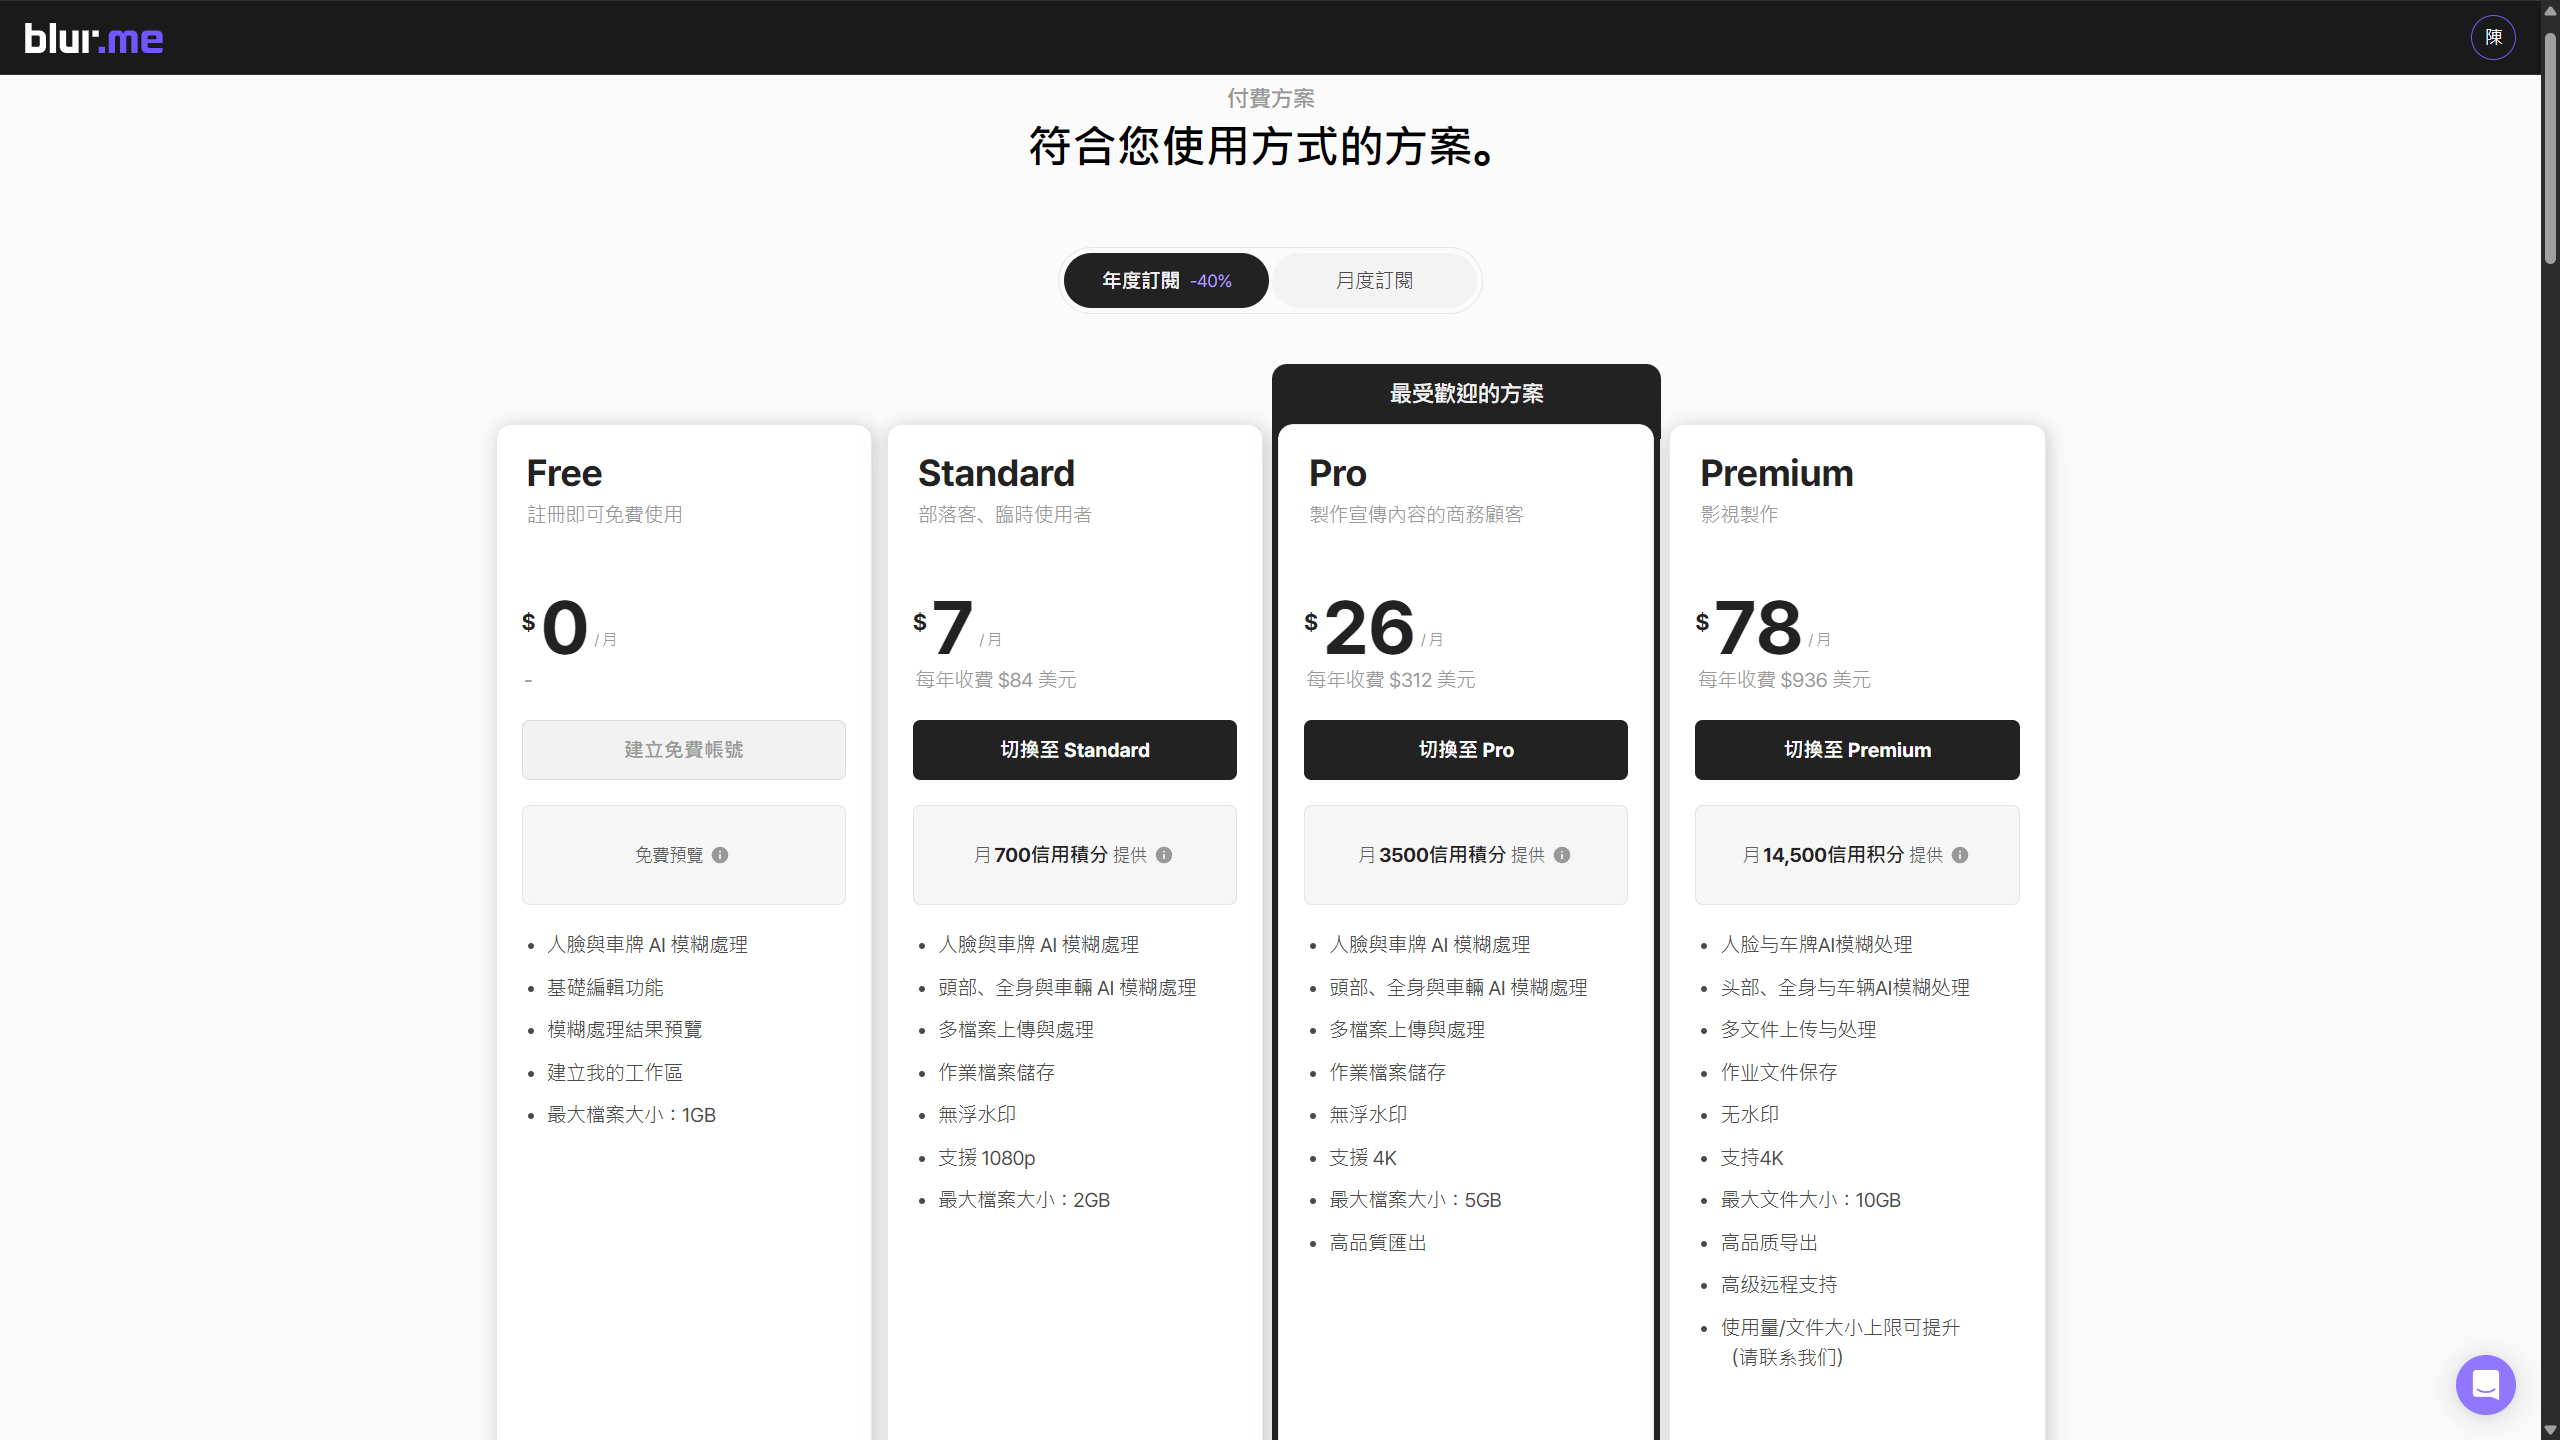Open the chat support bubble
Viewport: 2560px width, 1440px height.
[2485, 1384]
